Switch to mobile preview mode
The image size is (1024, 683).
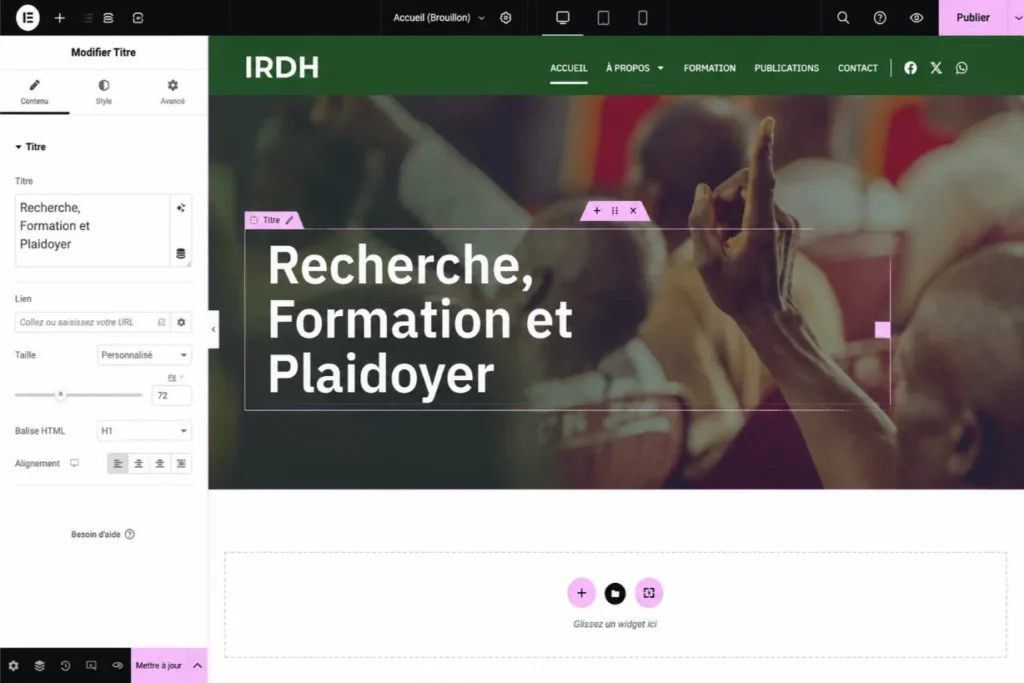[x=643, y=18]
